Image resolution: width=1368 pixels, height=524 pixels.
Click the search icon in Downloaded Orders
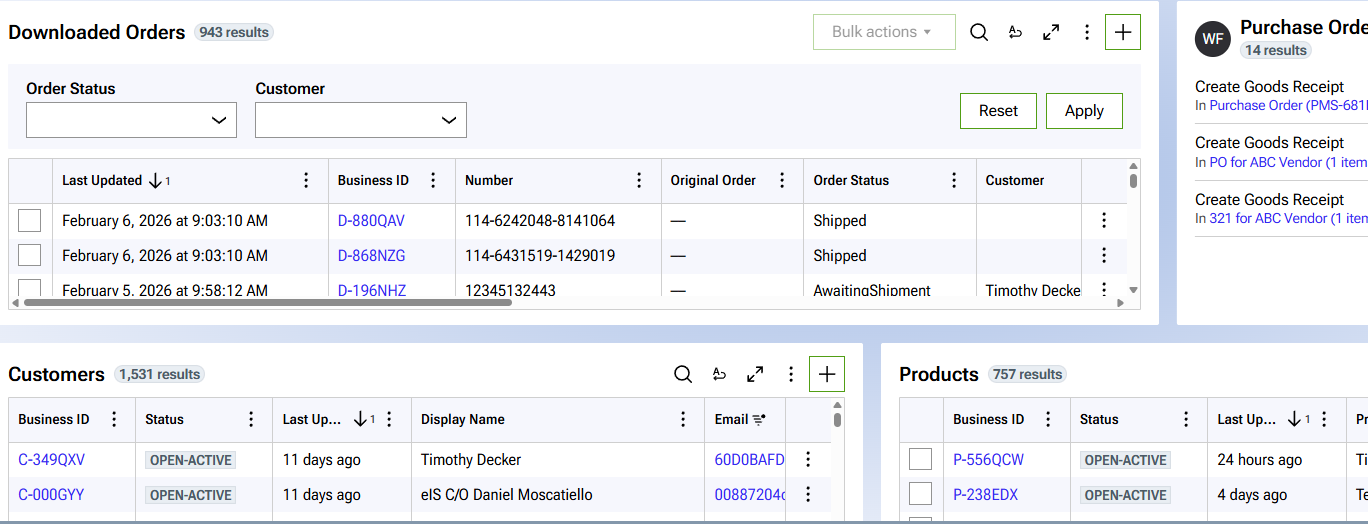[x=979, y=32]
